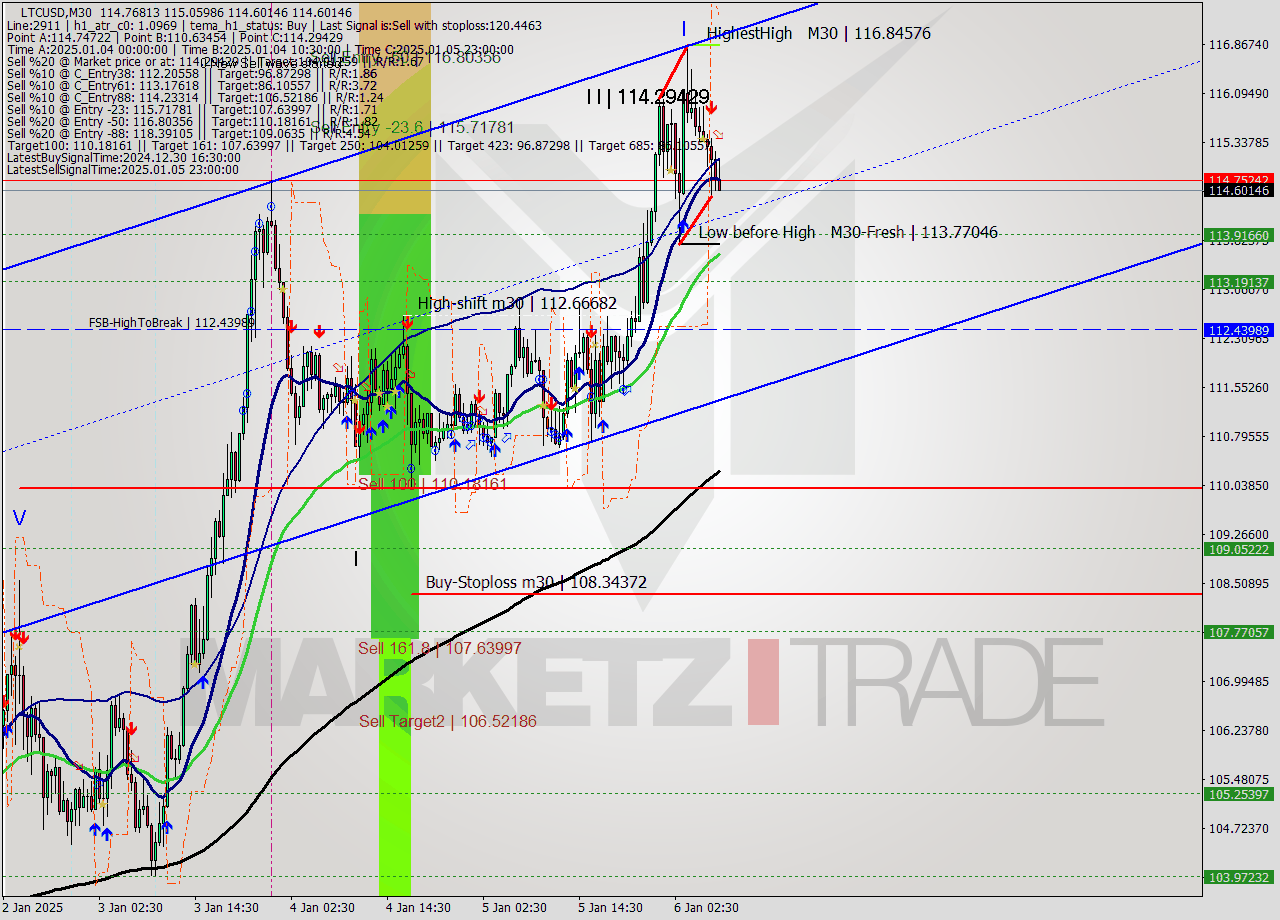Click the 2 Jan 2025 date label
1280x920 pixels.
click(x=32, y=908)
